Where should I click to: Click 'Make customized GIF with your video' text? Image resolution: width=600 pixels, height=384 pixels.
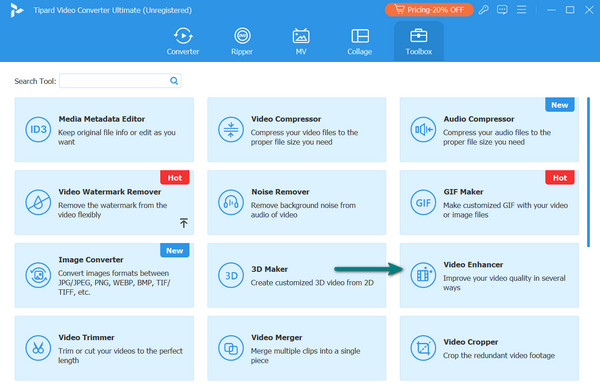[x=505, y=205]
